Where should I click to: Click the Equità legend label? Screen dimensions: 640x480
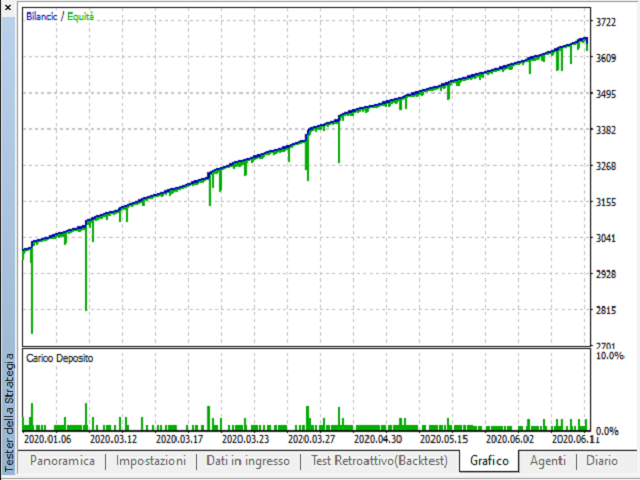pos(80,16)
